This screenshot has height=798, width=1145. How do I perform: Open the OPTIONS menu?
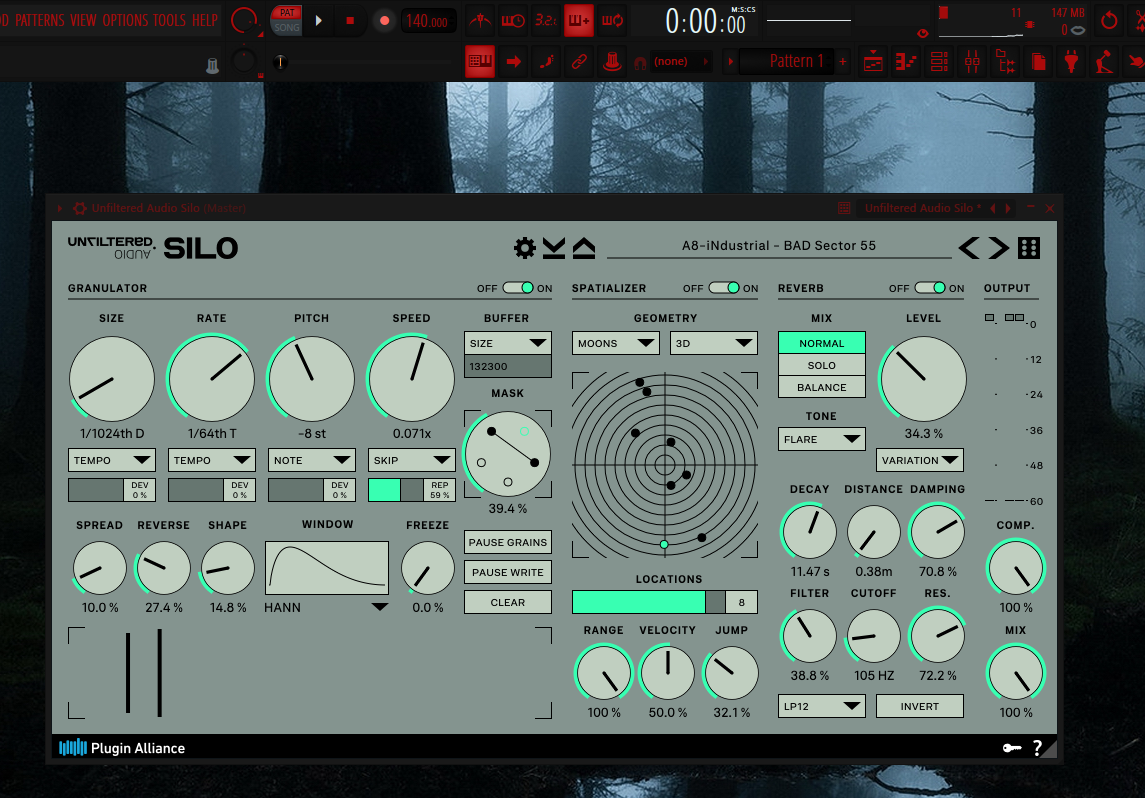[x=125, y=20]
